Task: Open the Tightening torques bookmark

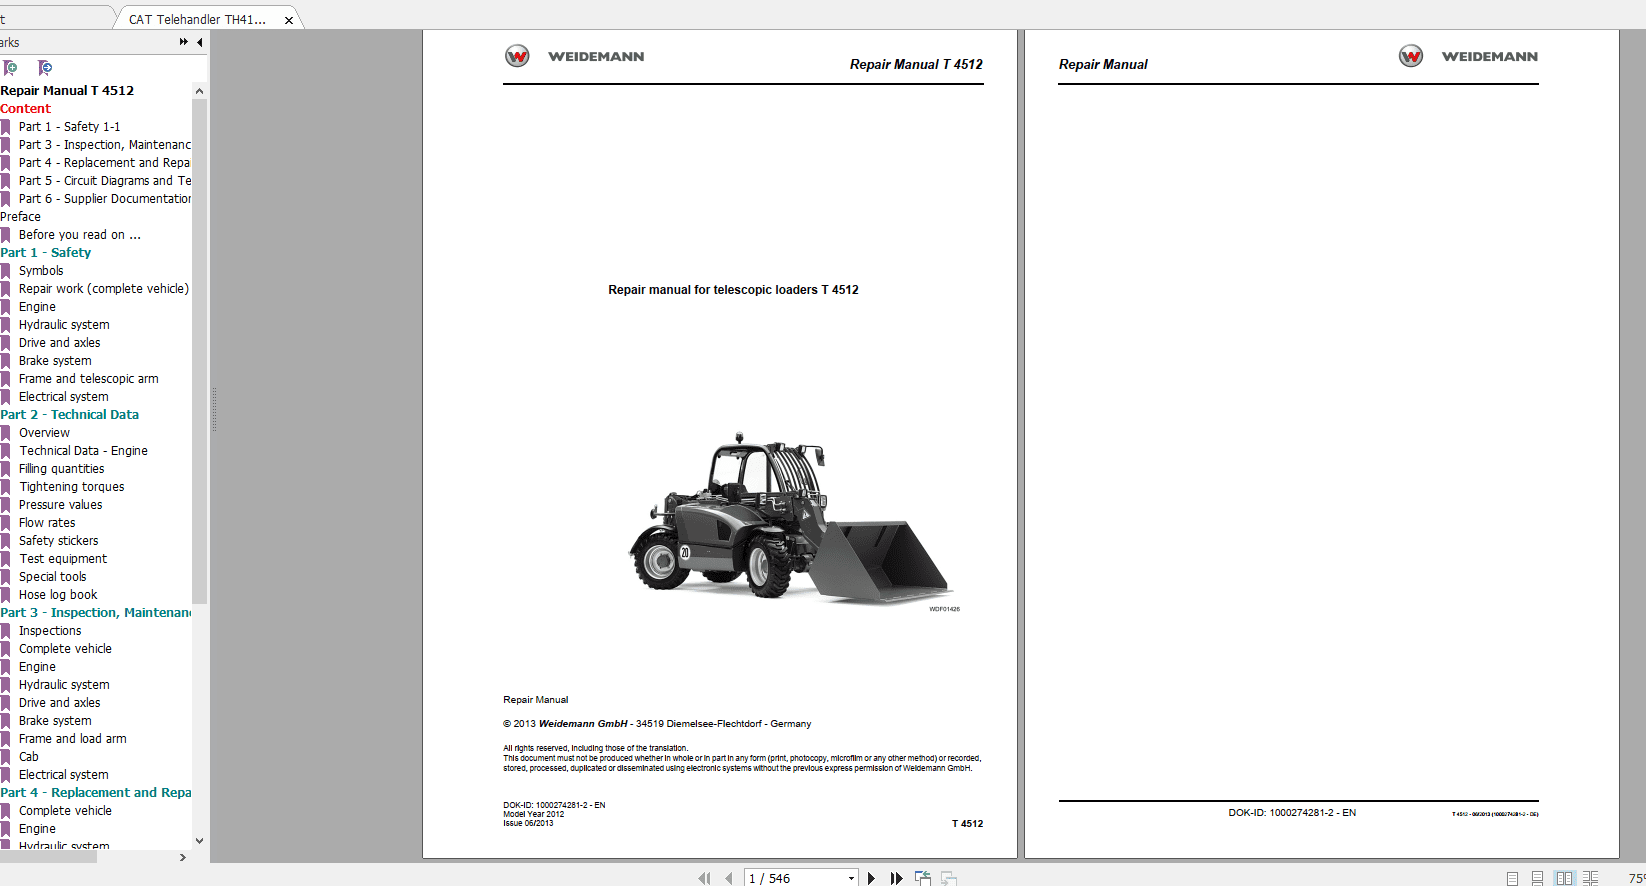Action: [x=72, y=486]
